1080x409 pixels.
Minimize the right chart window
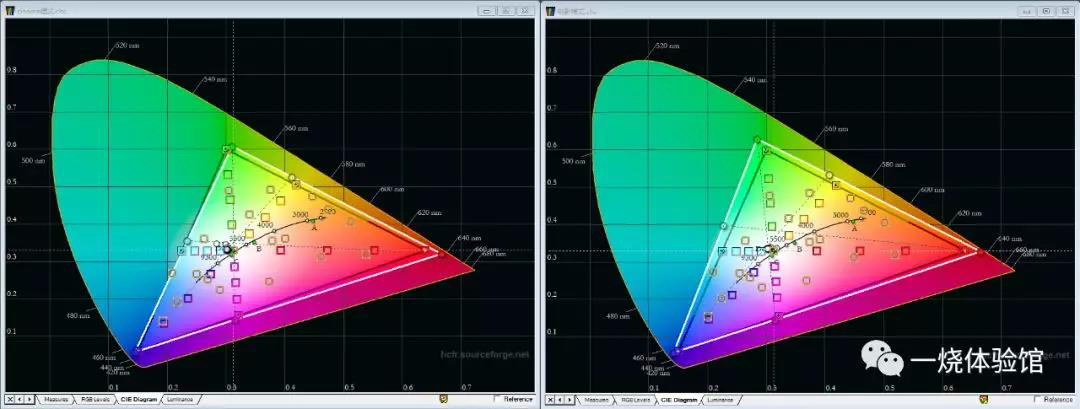tap(1026, 10)
